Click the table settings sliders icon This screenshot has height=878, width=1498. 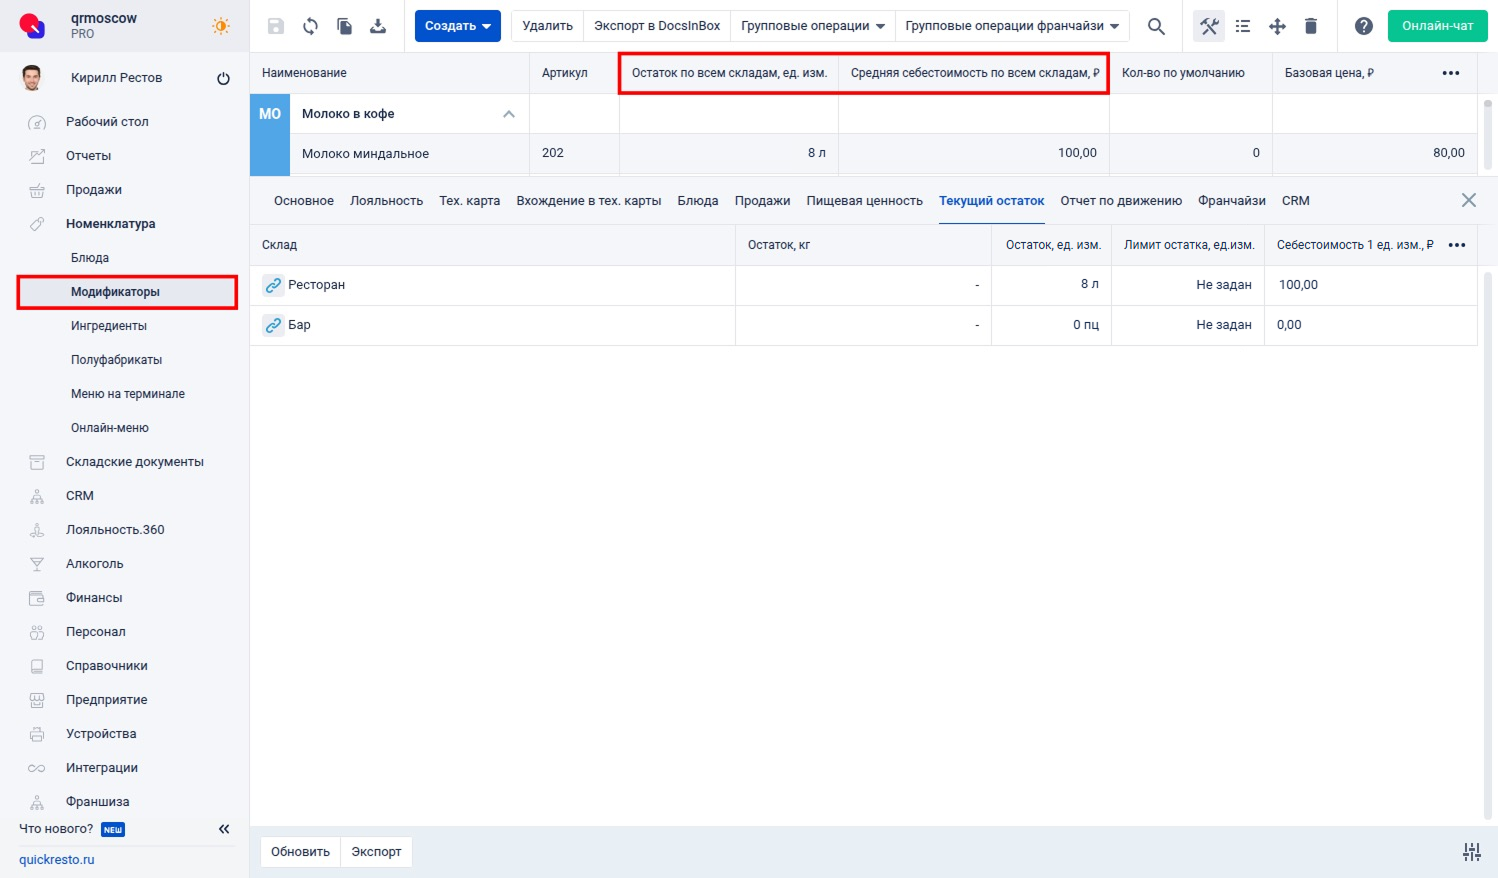click(x=1471, y=852)
